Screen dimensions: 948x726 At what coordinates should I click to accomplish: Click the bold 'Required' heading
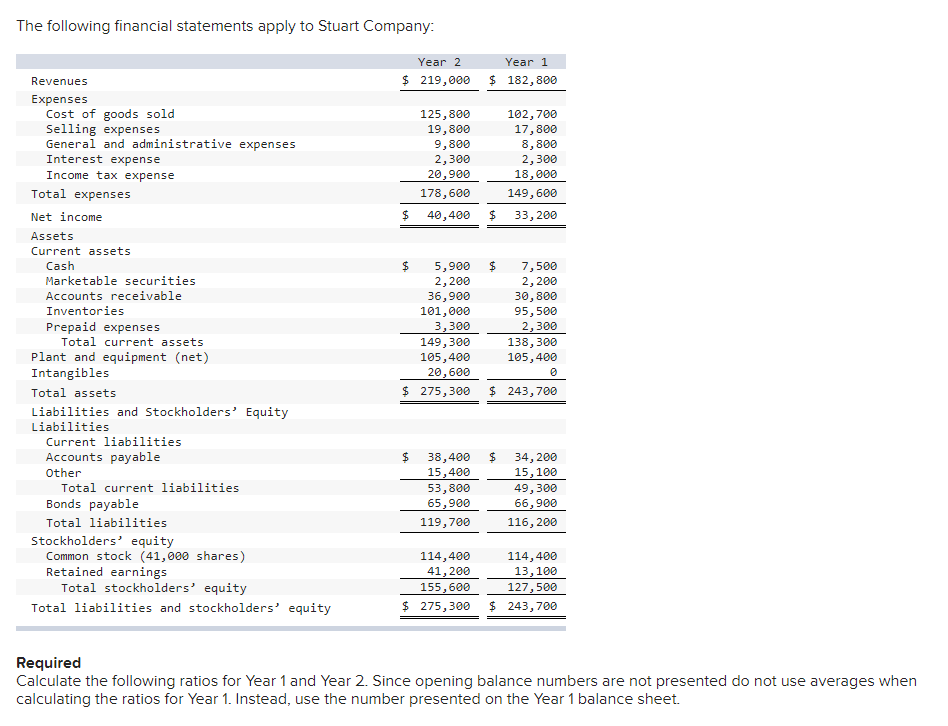(48, 663)
